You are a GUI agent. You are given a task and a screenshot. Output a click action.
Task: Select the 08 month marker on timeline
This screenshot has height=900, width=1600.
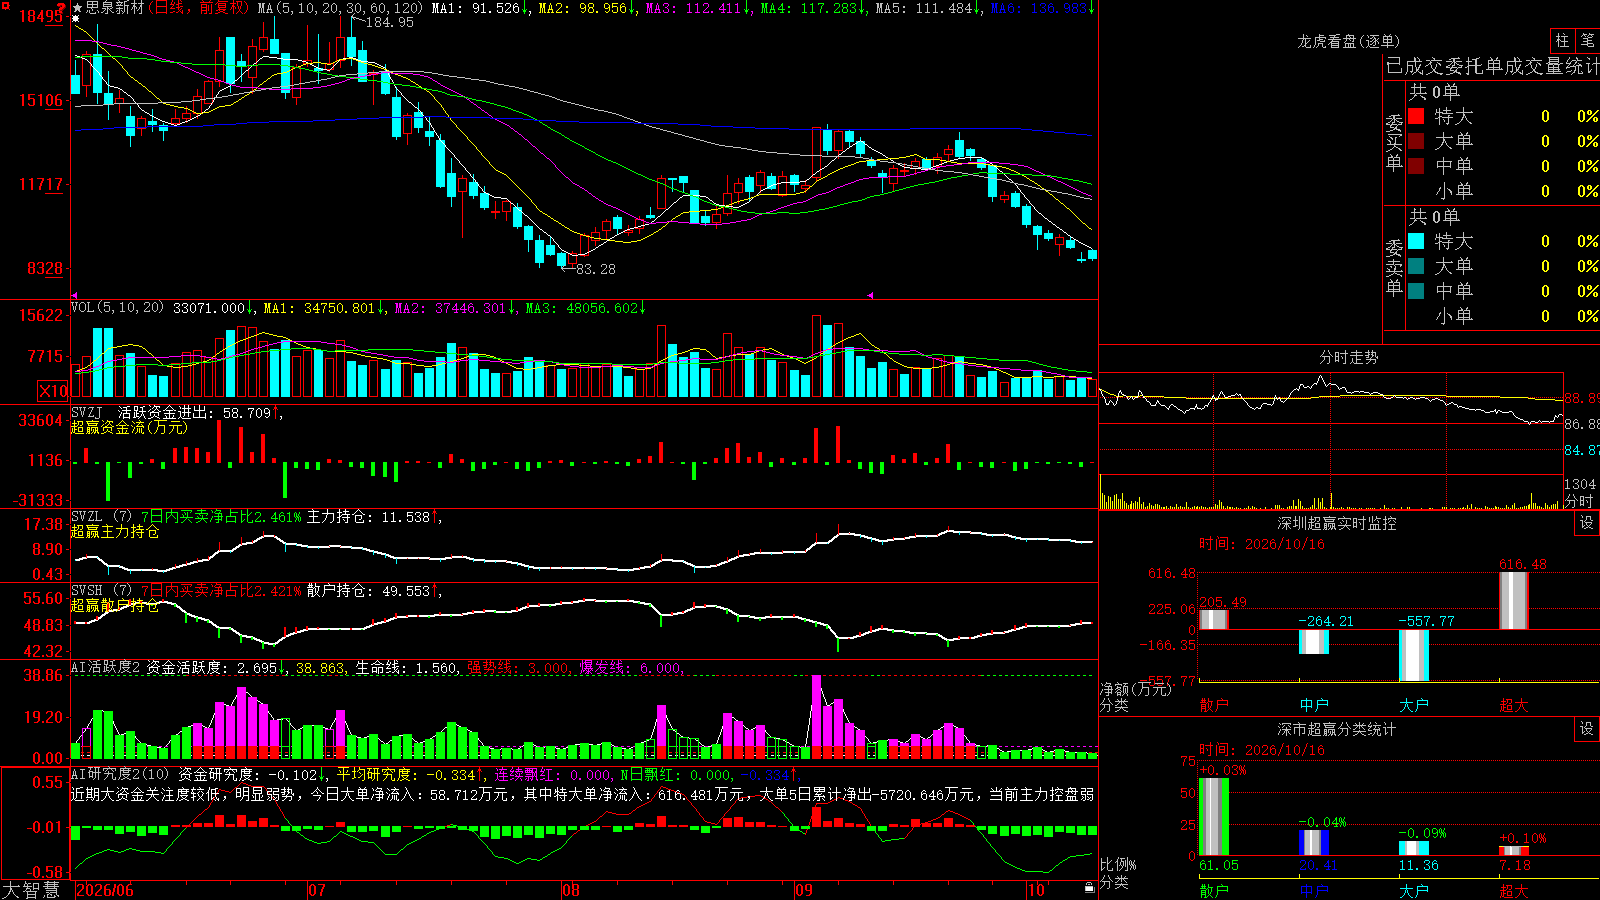pos(571,890)
